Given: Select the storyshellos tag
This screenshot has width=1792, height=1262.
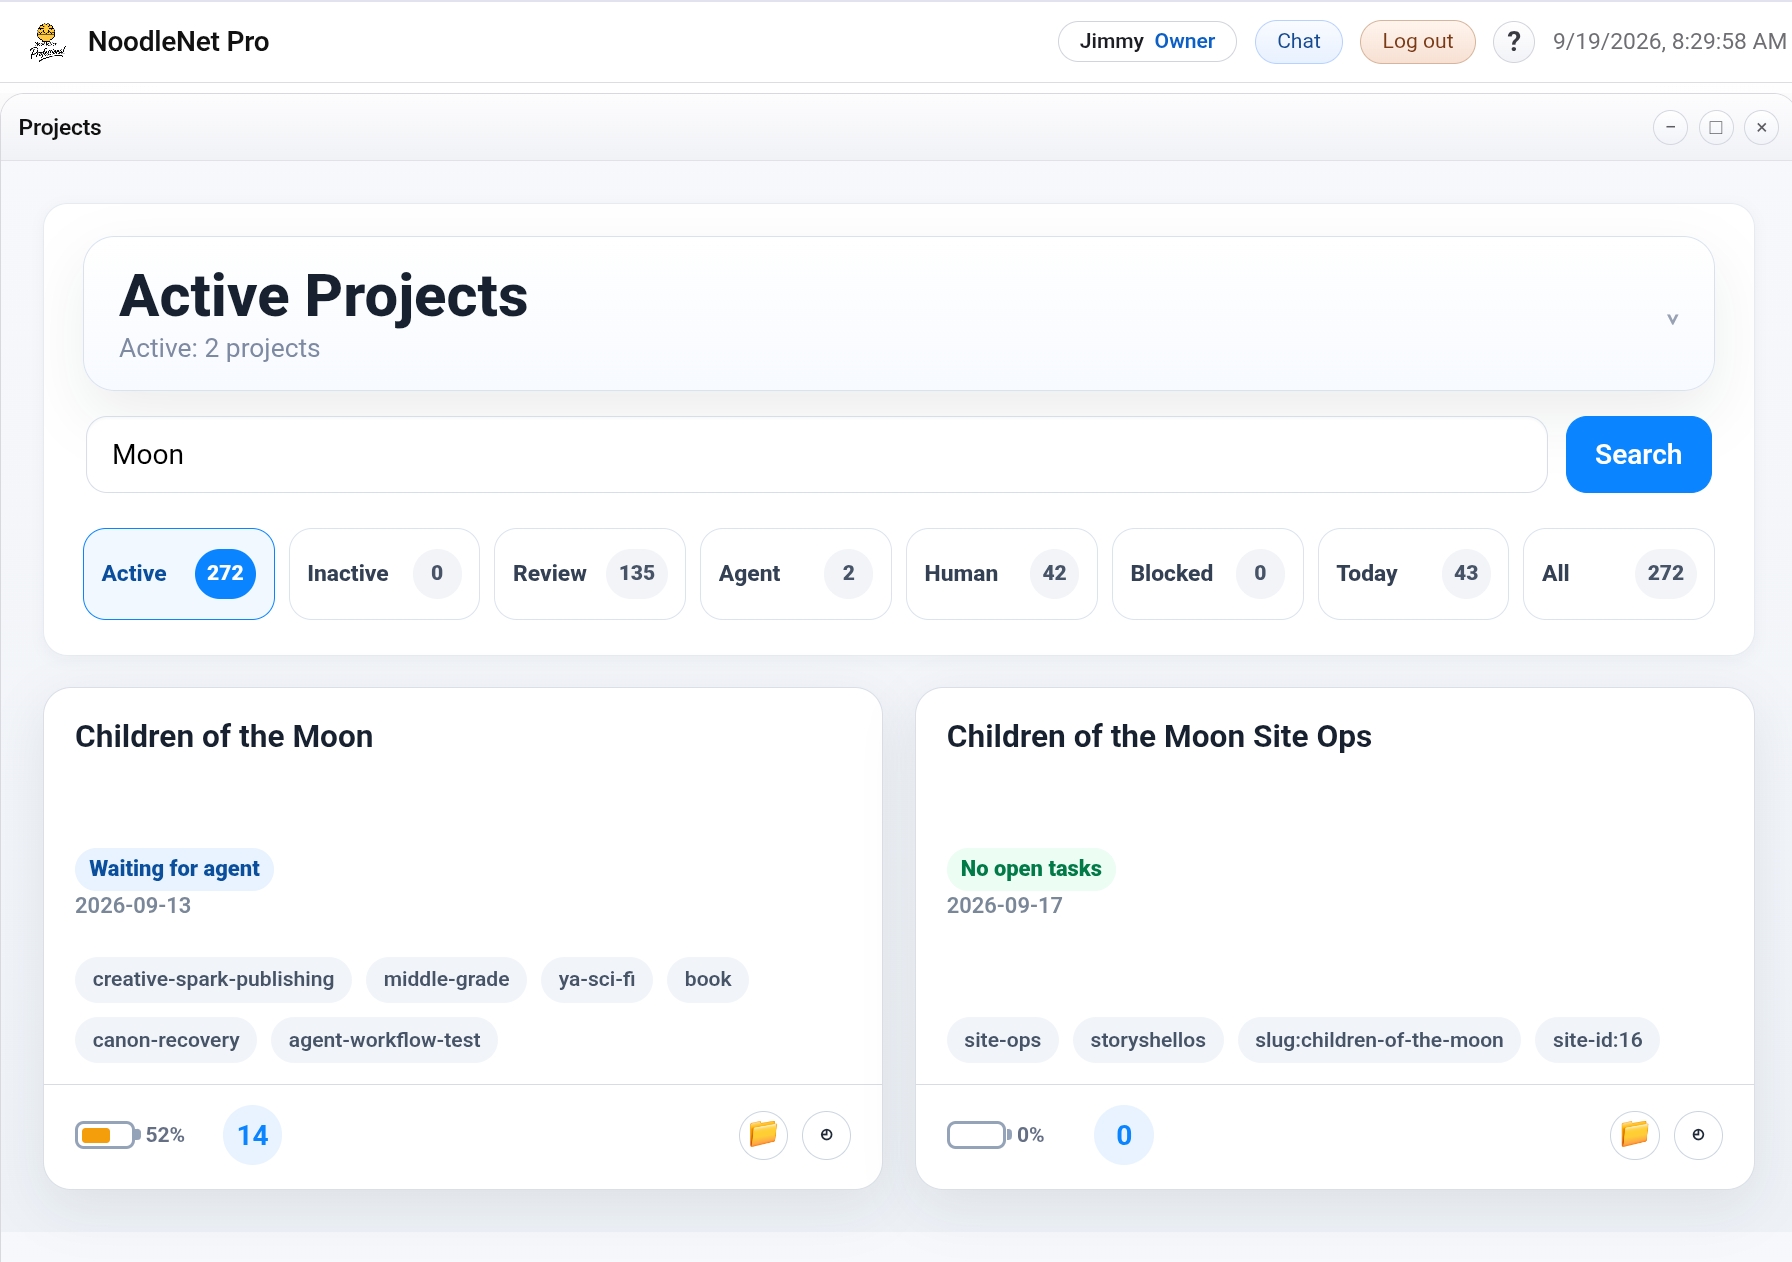Looking at the screenshot, I should 1148,1041.
